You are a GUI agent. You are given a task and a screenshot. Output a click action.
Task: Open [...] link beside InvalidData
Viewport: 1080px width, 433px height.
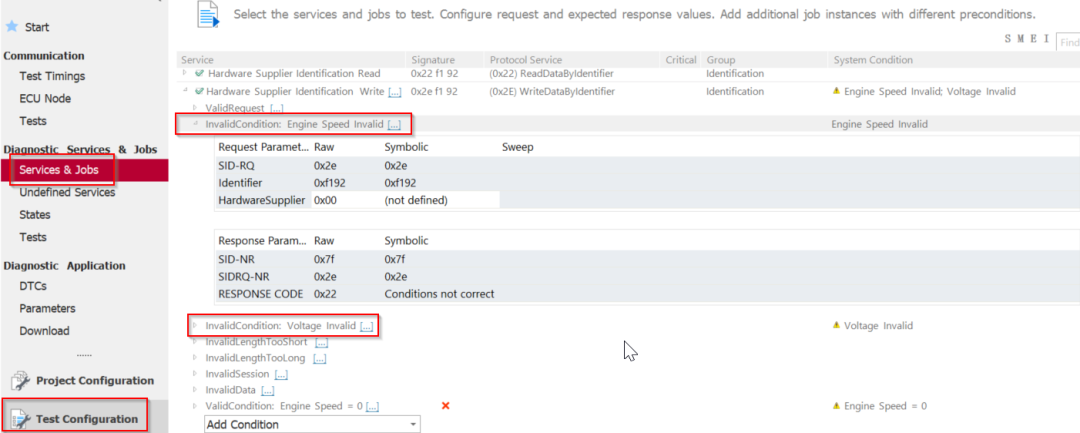268,391
